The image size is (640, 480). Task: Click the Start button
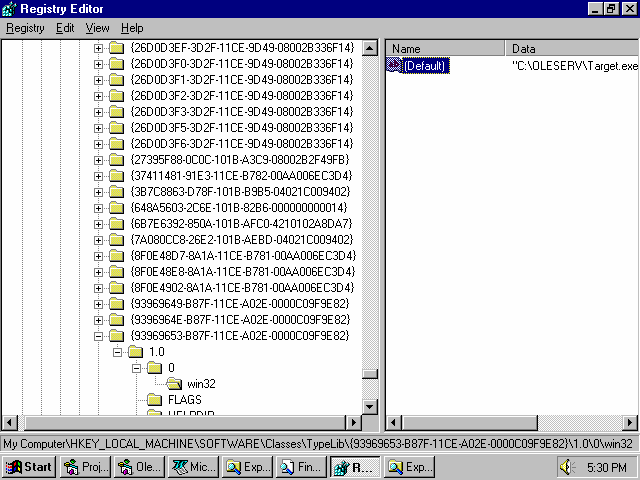coord(29,466)
